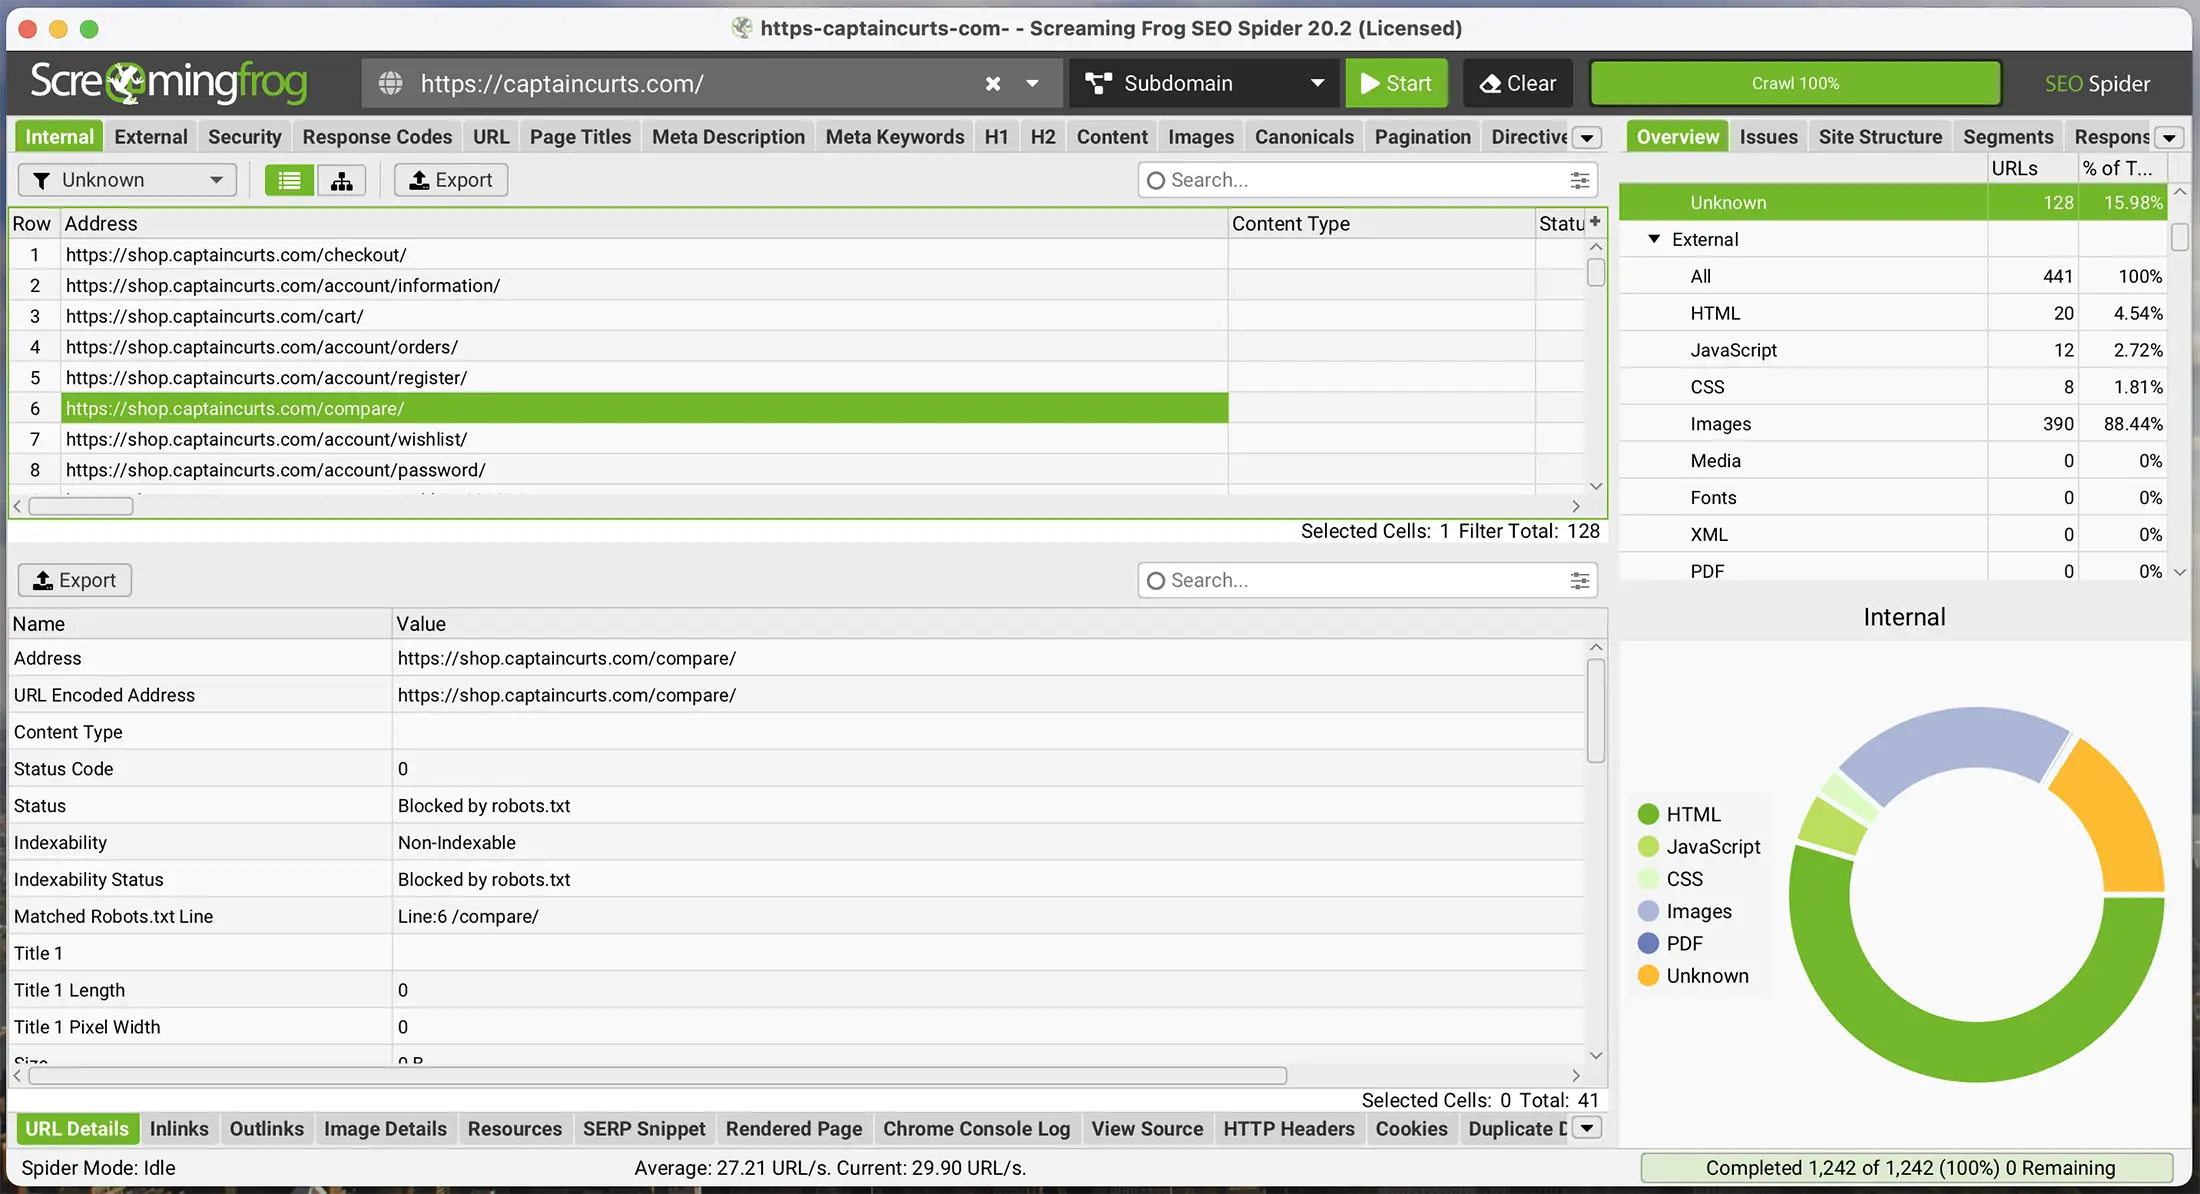
Task: Open URL history dropdown arrow
Action: [1032, 83]
